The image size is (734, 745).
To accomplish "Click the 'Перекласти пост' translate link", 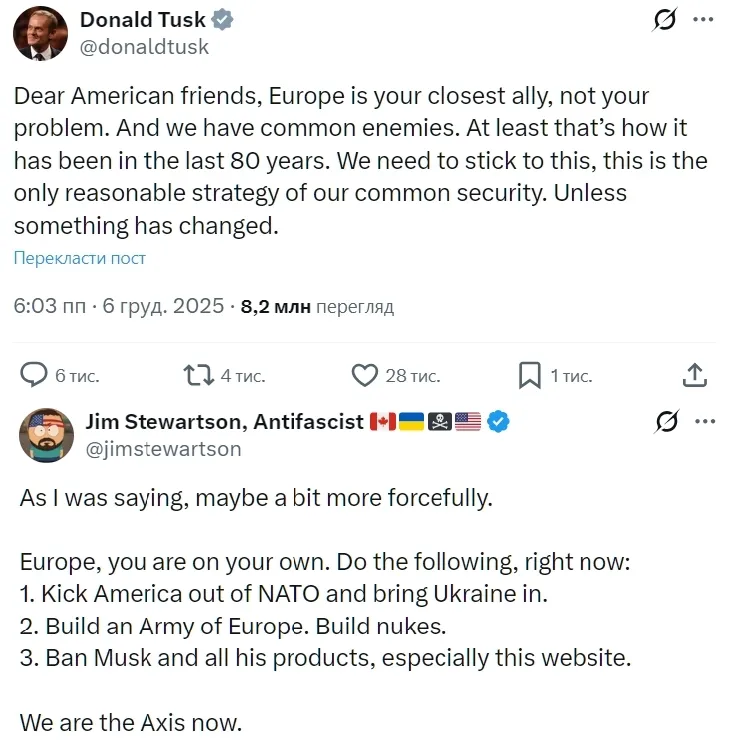I will tap(80, 258).
